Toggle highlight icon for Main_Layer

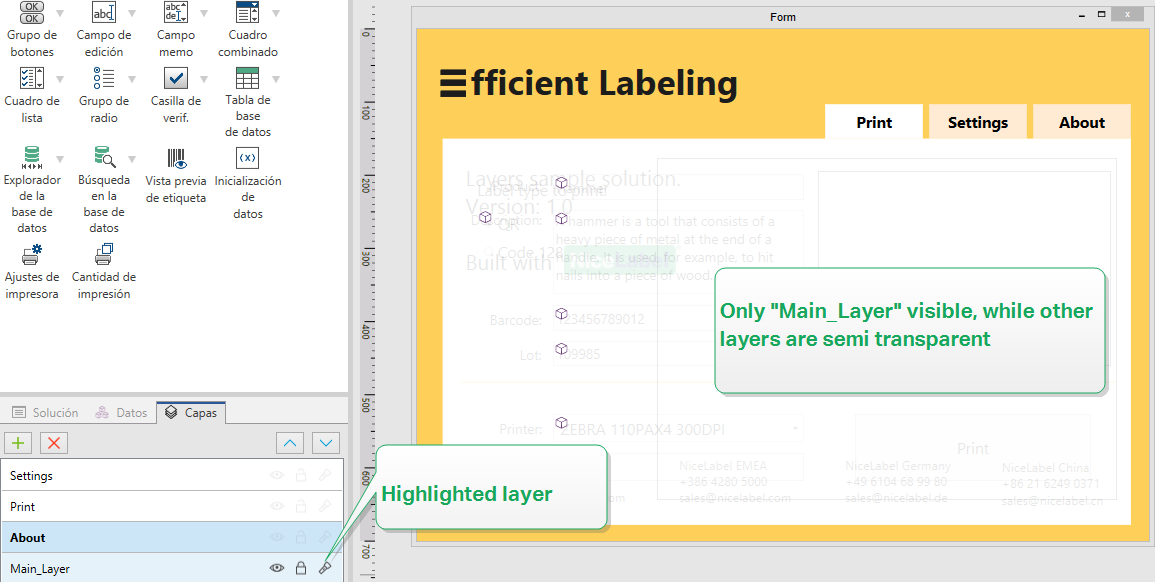(325, 568)
